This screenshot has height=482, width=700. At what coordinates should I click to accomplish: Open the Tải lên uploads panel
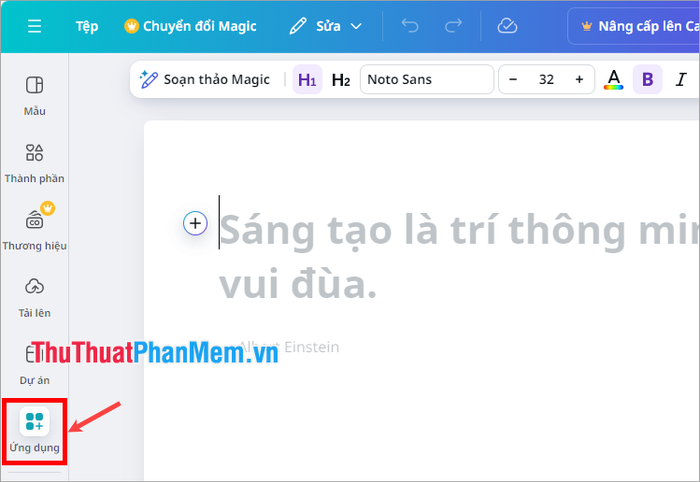(34, 298)
